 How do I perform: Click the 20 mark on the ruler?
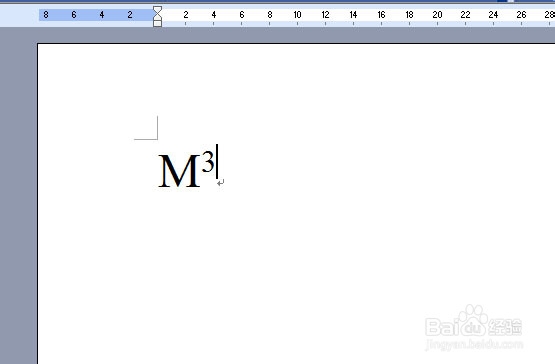click(x=437, y=15)
